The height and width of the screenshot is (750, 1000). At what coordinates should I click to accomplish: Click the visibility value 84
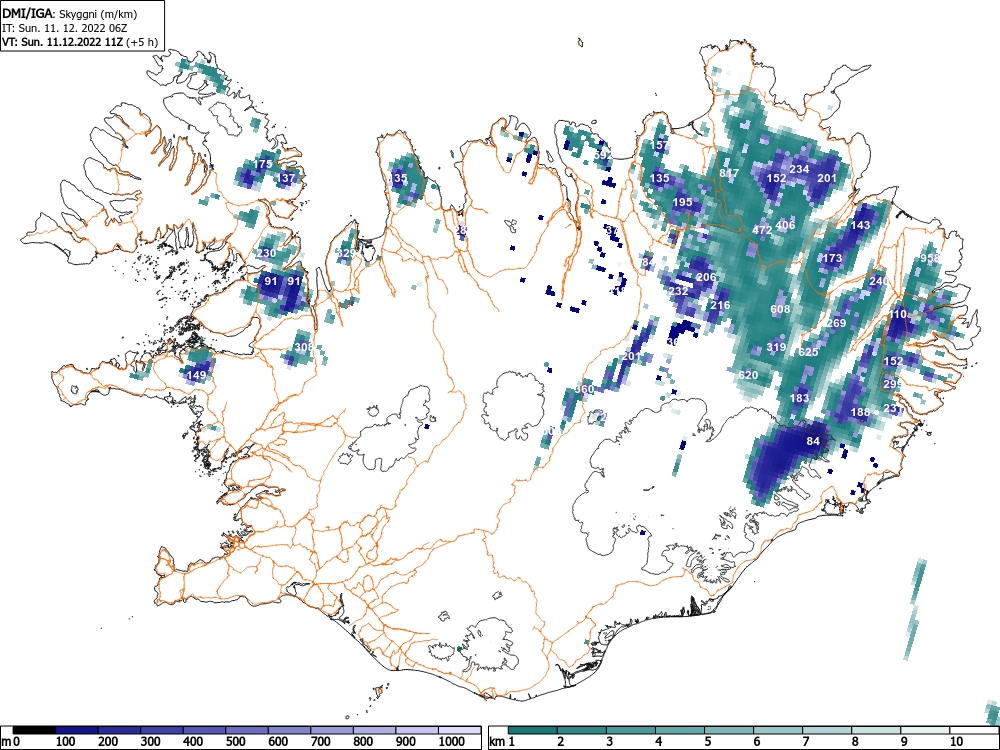[813, 441]
